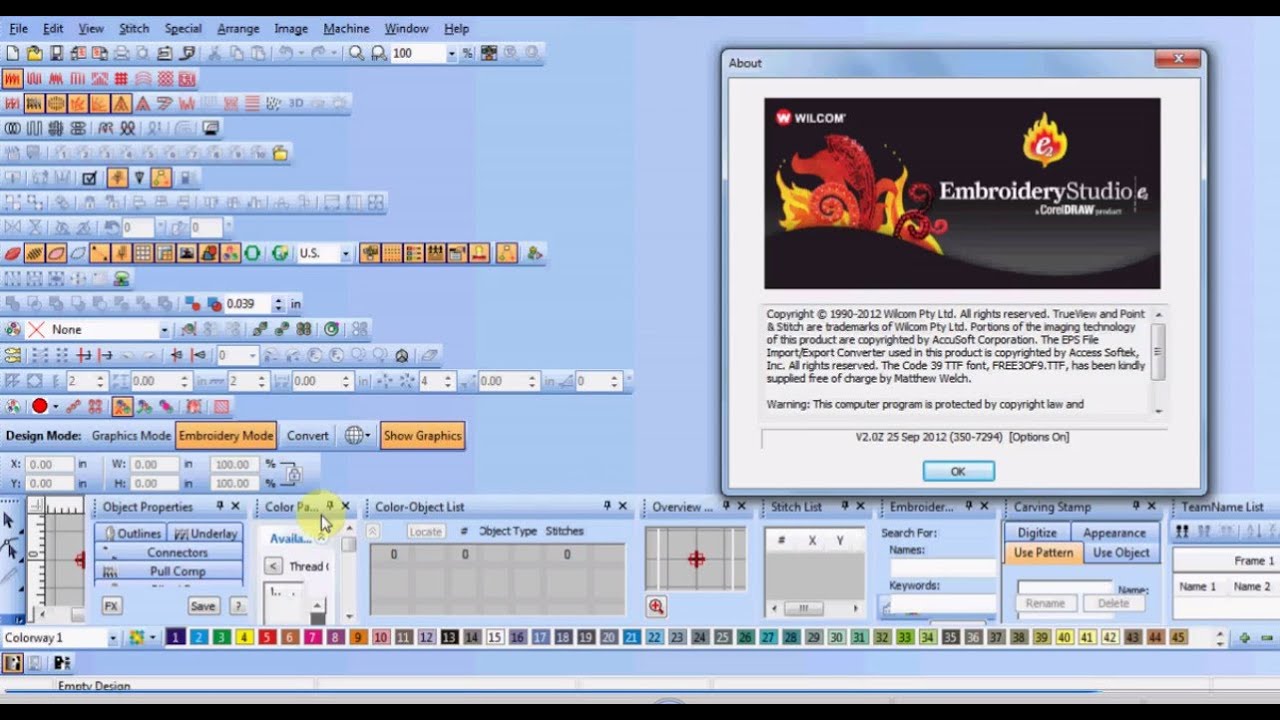Click the red circle color icon

(x=39, y=406)
